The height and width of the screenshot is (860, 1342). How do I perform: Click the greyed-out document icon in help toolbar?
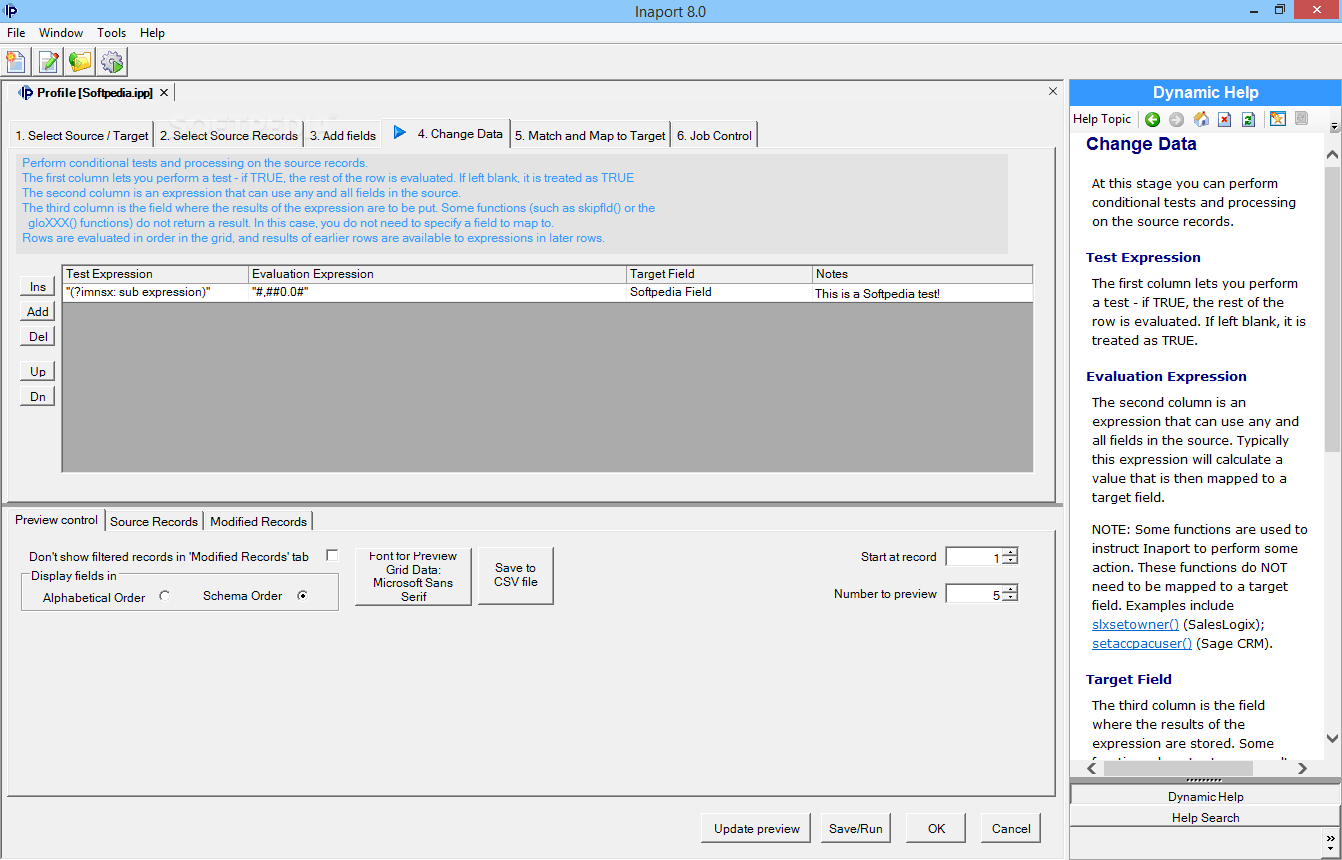(x=1301, y=119)
